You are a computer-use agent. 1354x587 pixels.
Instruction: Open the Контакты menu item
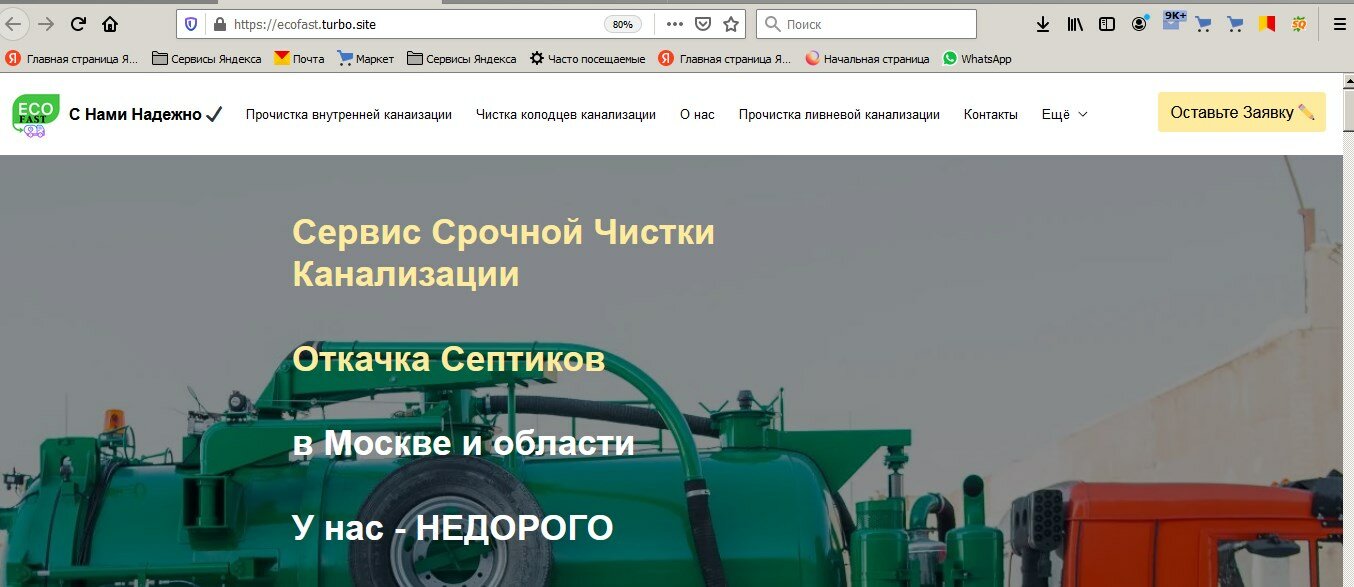(991, 115)
